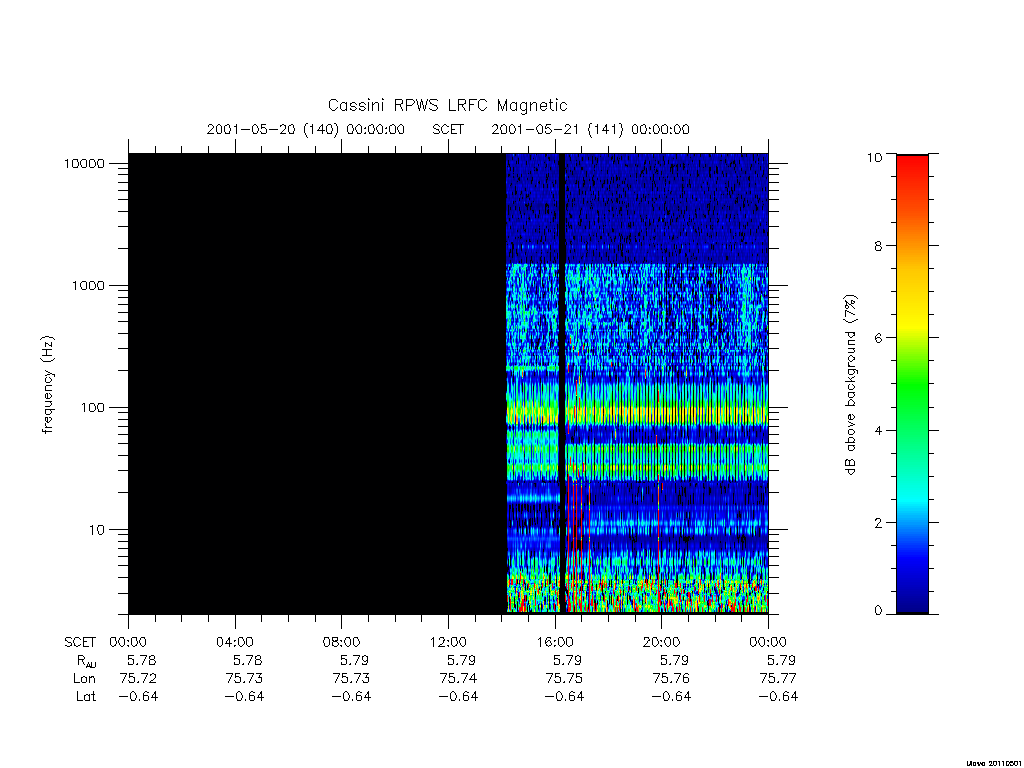Click the 'Lat' row label
The width and height of the screenshot is (1024, 768).
pos(86,697)
